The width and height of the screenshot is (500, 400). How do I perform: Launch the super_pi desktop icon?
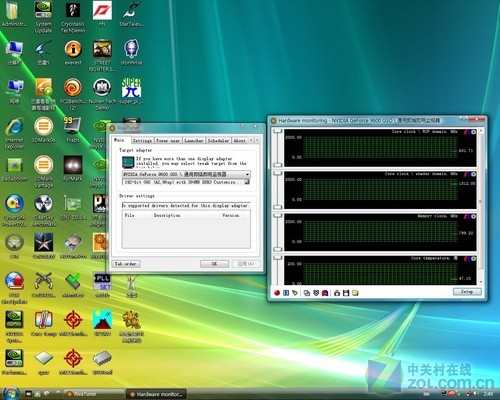131,91
